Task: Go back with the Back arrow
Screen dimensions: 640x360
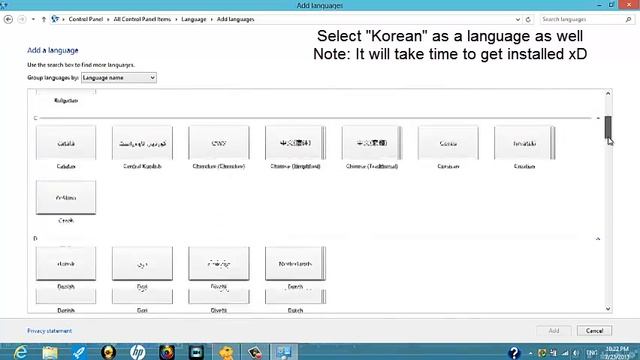Action: point(8,19)
